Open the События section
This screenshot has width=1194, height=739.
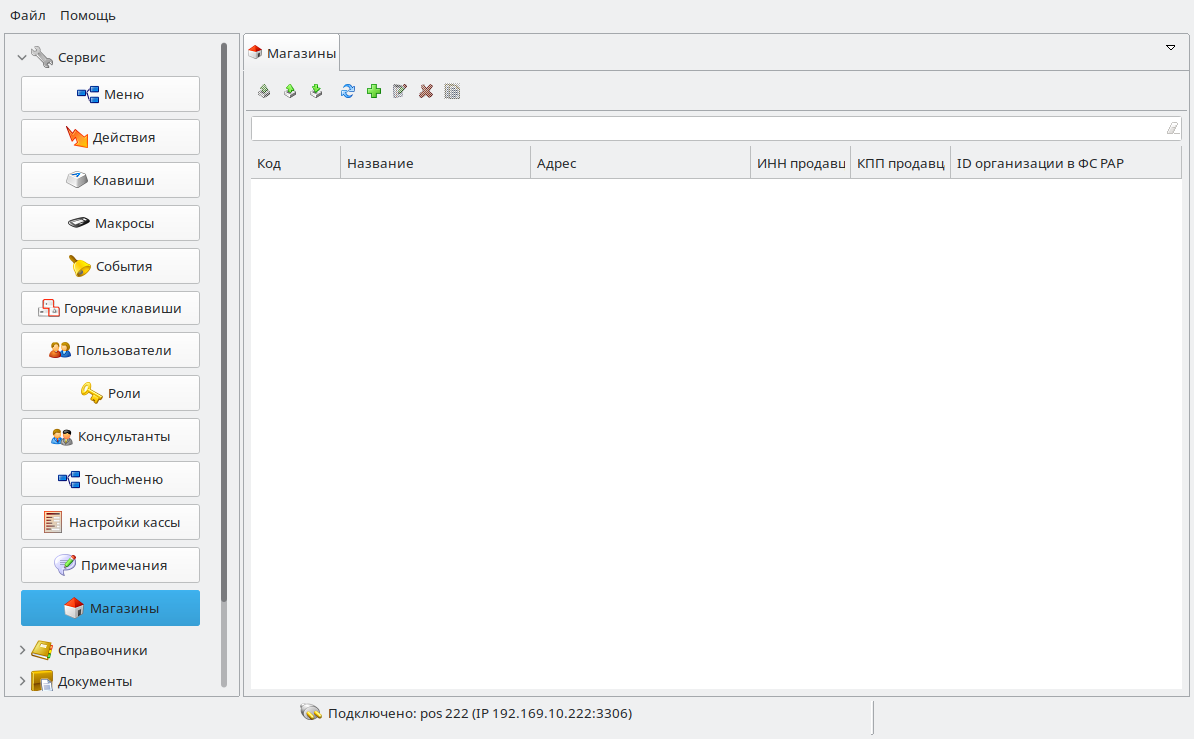pyautogui.click(x=110, y=266)
